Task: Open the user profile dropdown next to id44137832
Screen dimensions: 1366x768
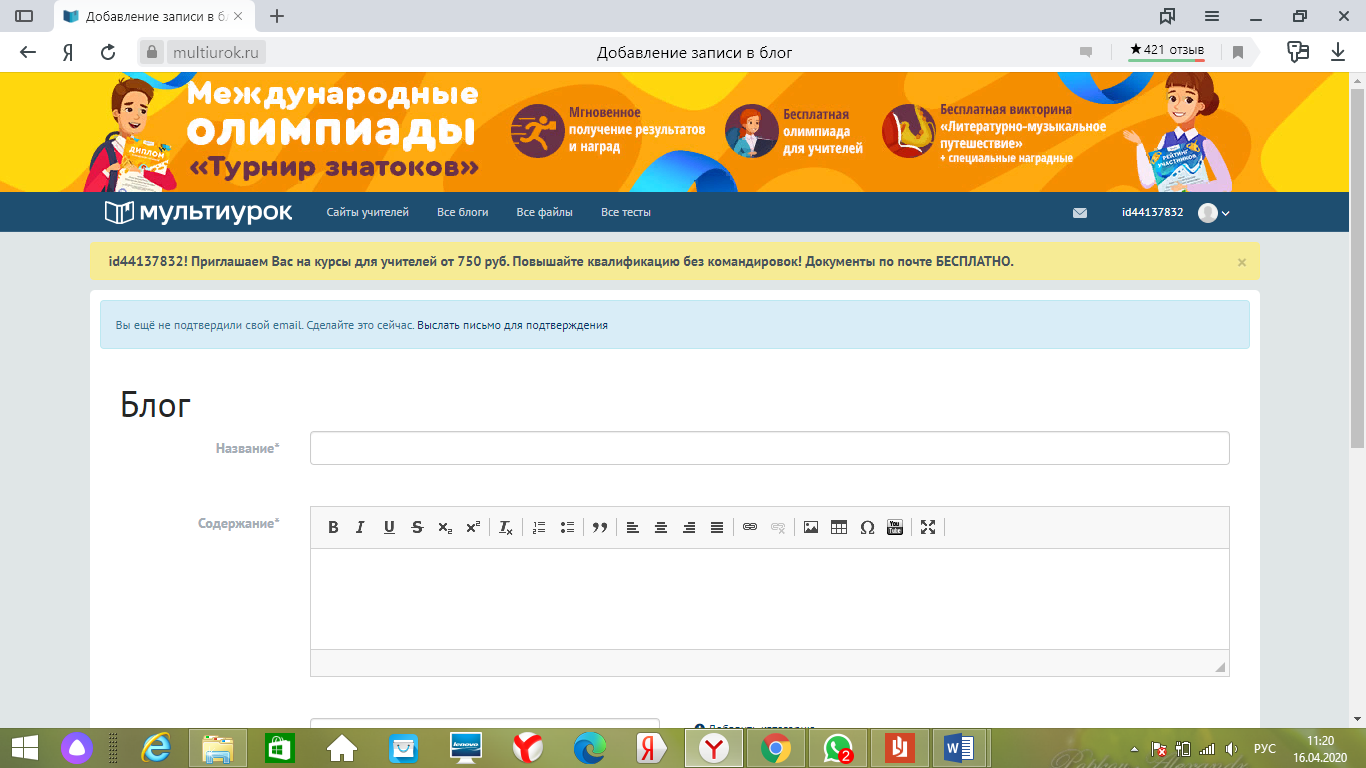Action: pyautogui.click(x=1213, y=212)
